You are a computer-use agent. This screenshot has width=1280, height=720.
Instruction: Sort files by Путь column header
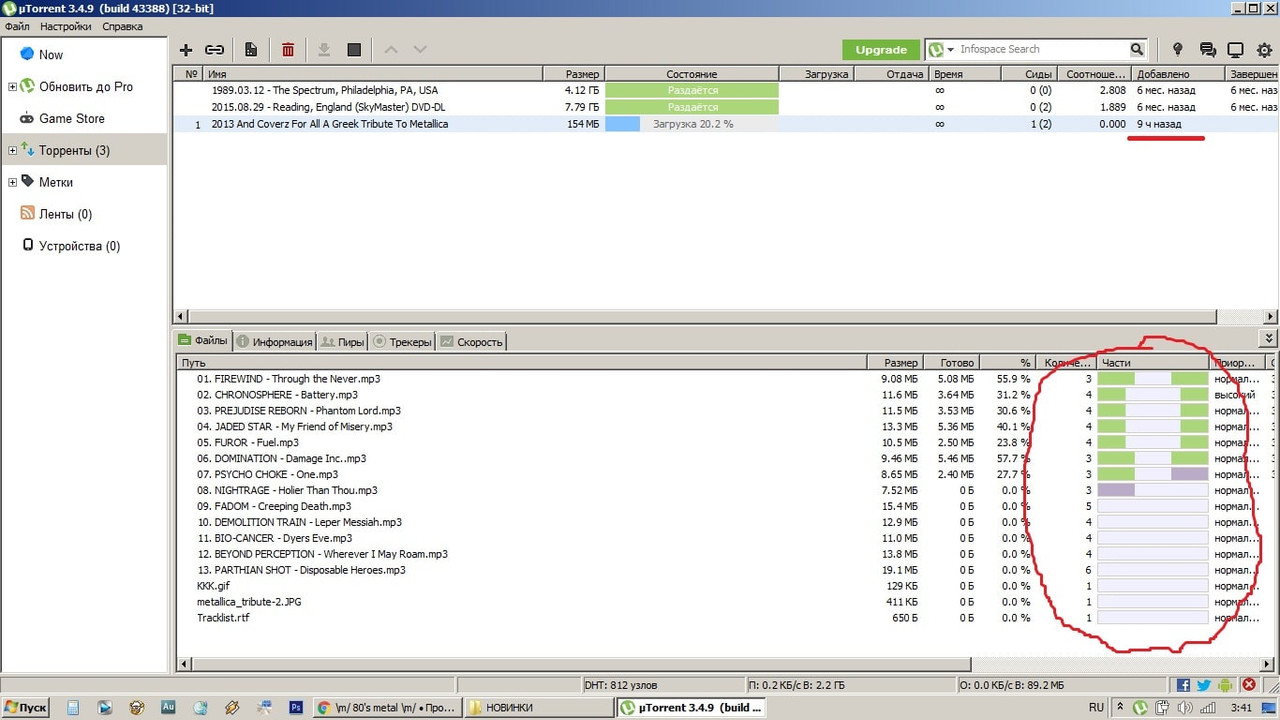click(520, 362)
